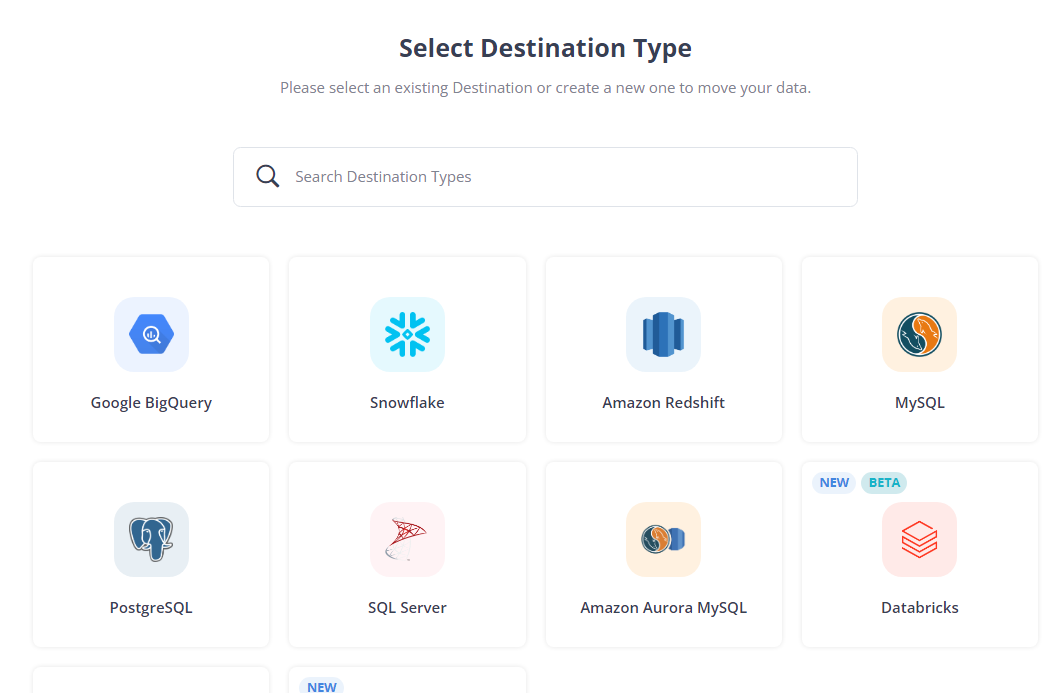Image resolution: width=1055 pixels, height=693 pixels.
Task: Click the search magnifier icon
Action: [267, 175]
